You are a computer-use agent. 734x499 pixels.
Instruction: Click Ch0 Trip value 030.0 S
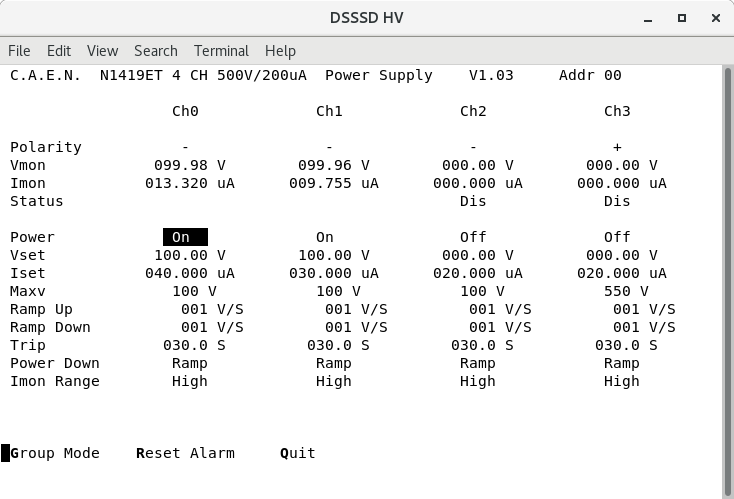coord(194,345)
